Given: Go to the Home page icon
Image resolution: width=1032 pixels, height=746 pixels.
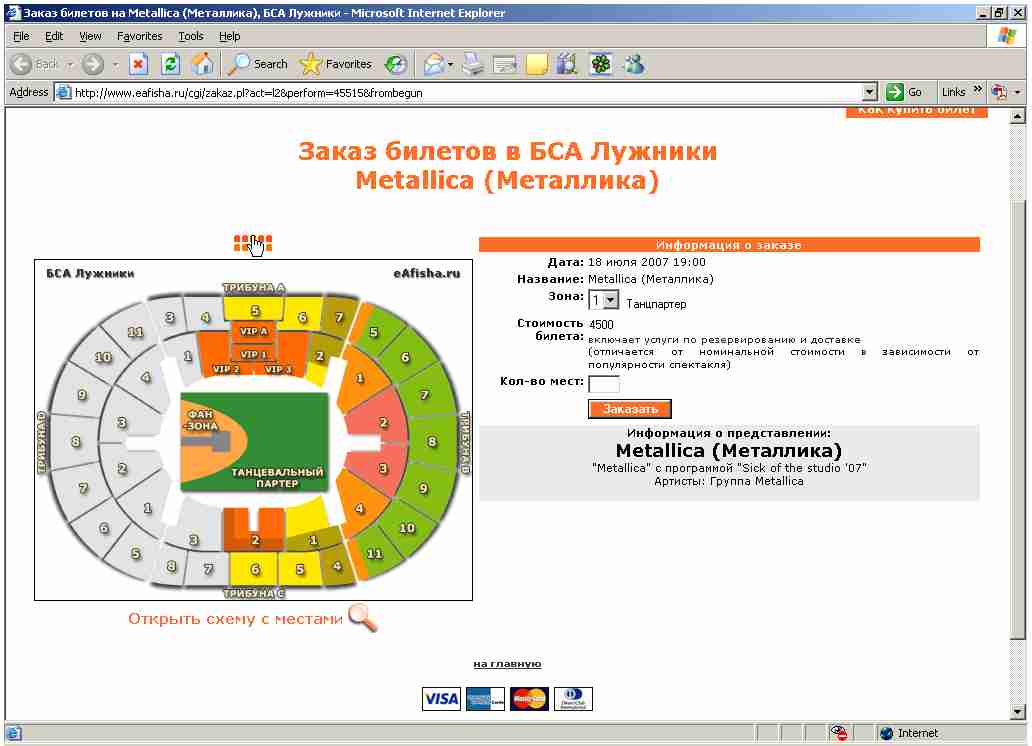Looking at the screenshot, I should click(x=202, y=64).
